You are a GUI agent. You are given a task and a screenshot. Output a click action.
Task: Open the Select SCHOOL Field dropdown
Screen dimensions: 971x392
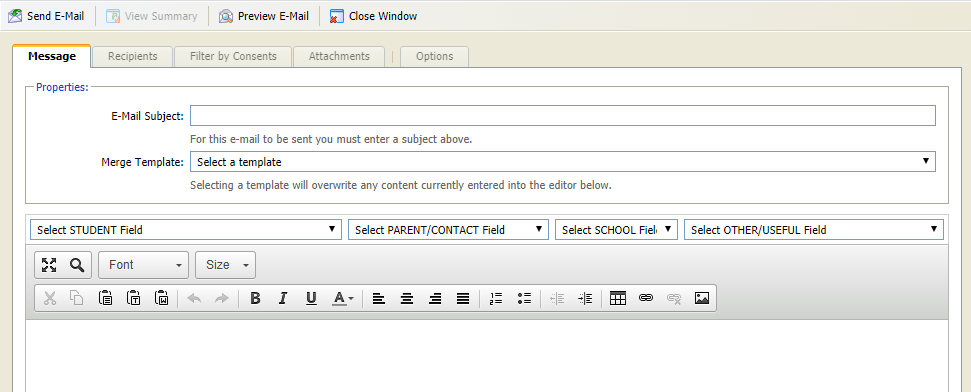pos(616,230)
